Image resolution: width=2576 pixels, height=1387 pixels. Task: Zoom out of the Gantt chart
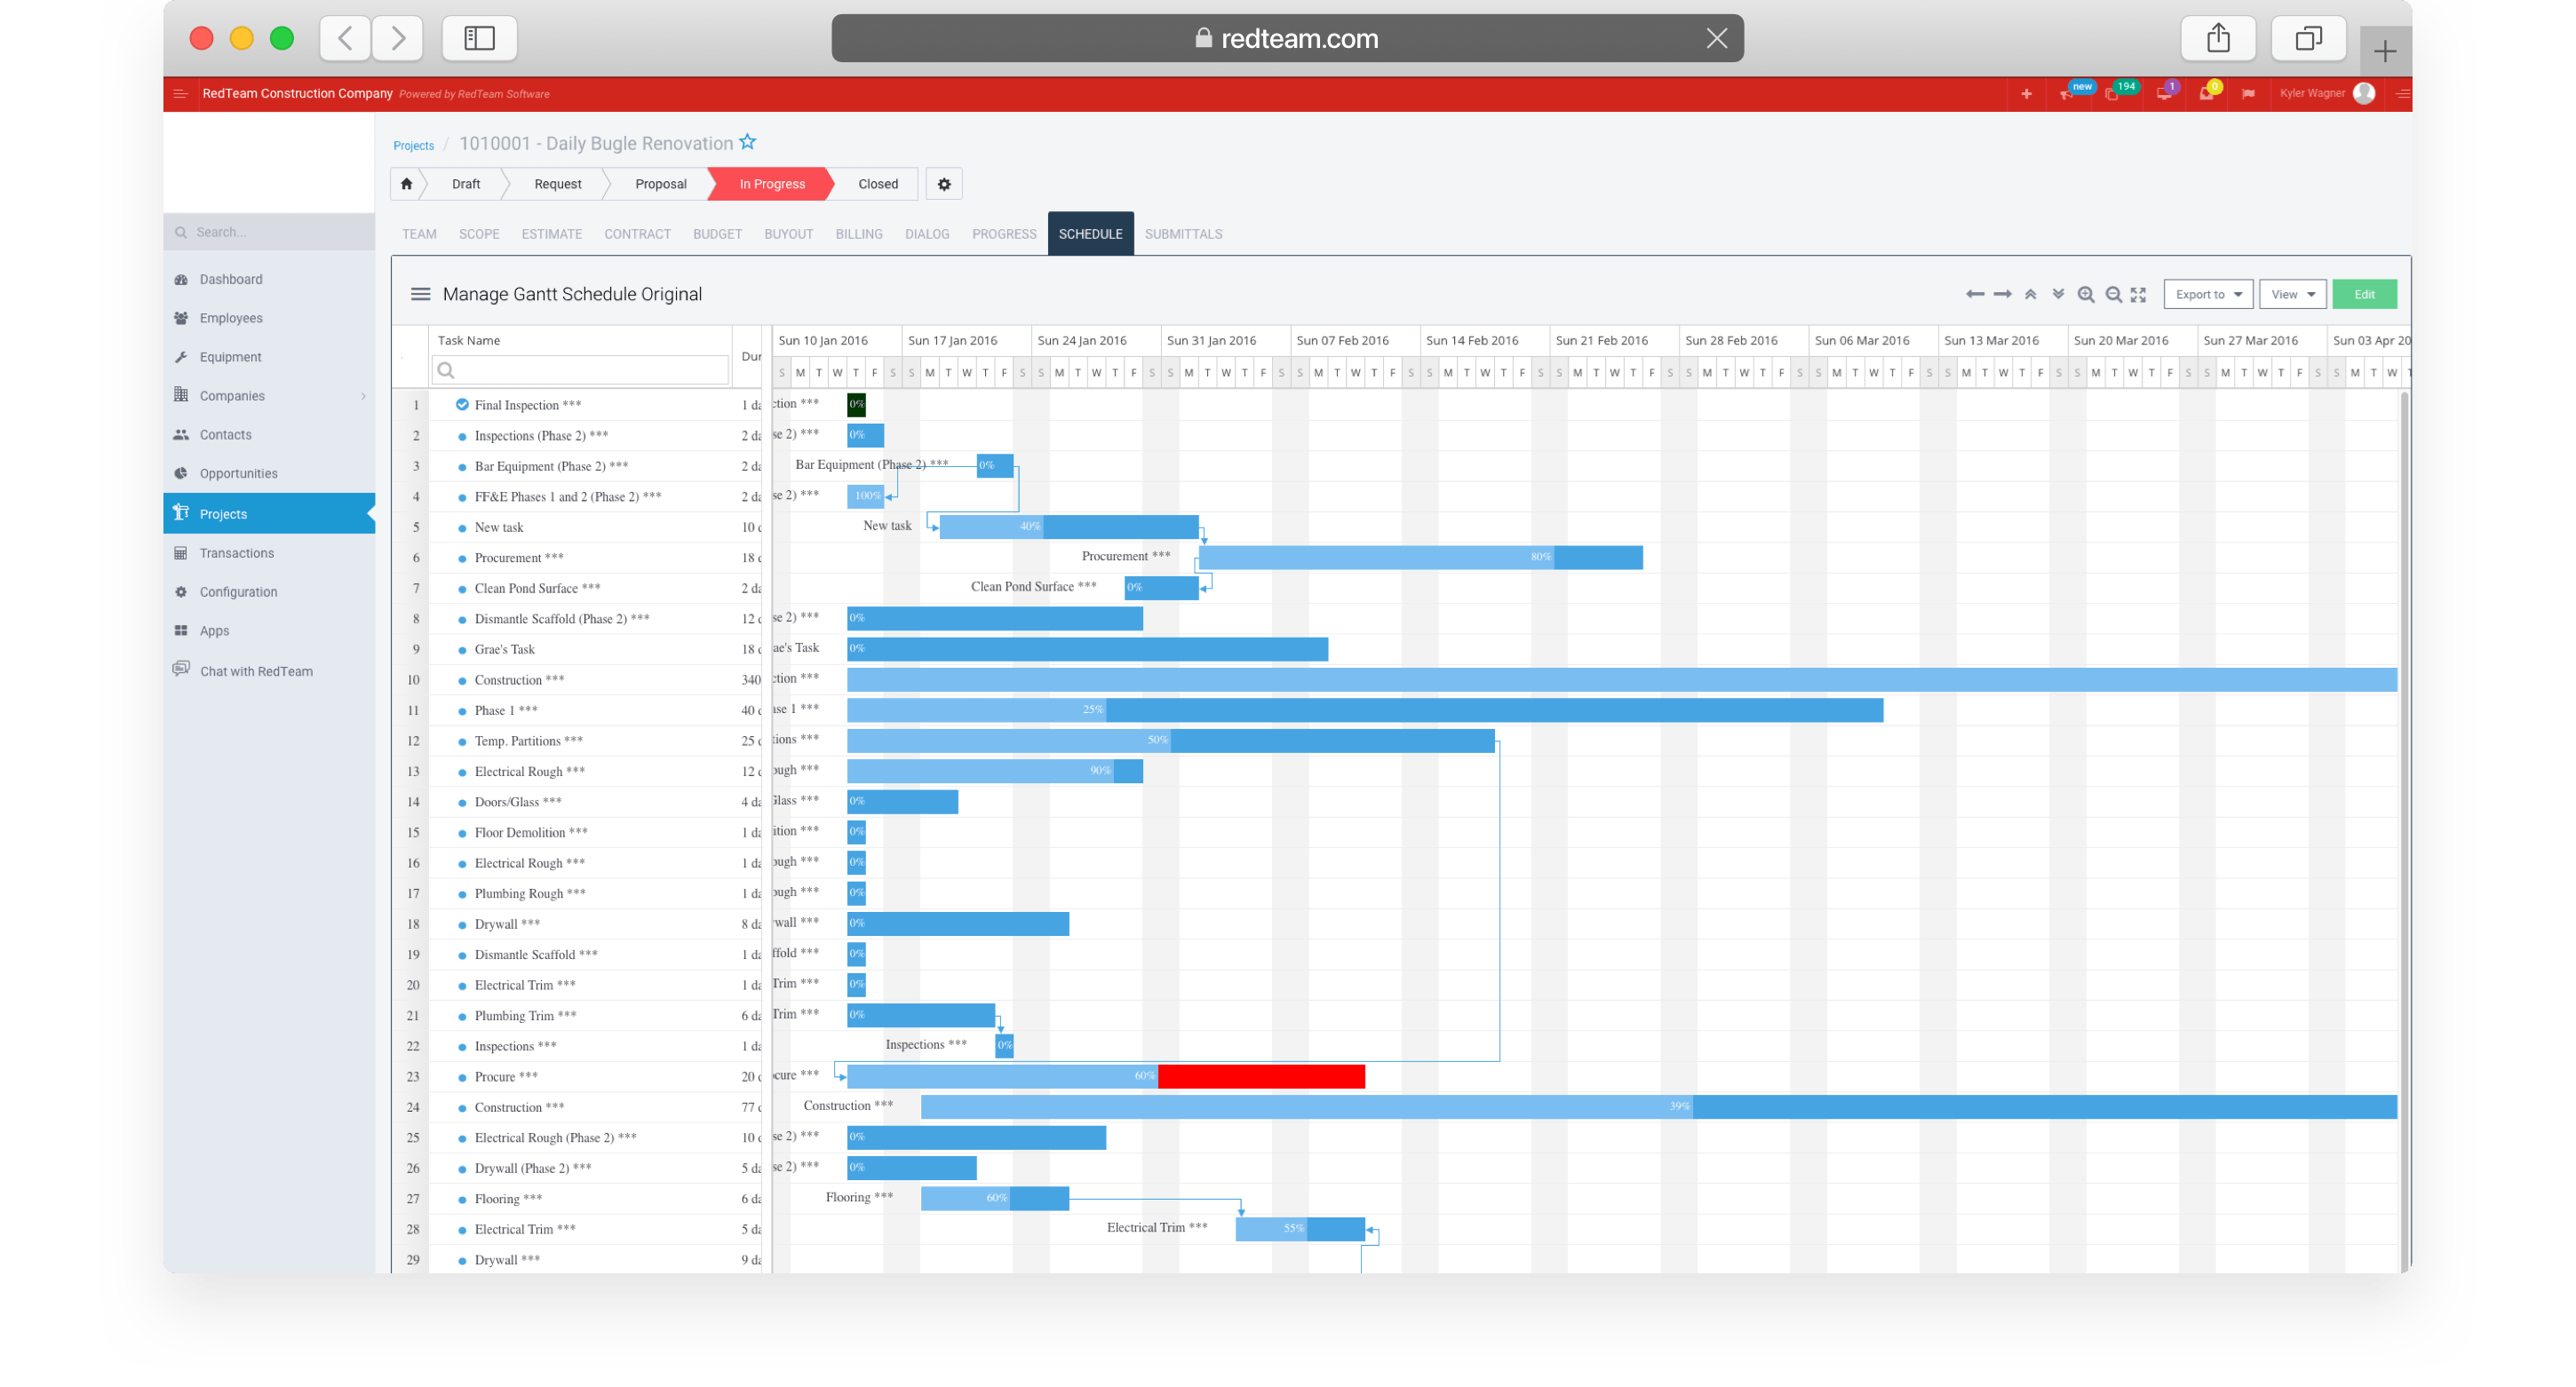[x=2113, y=294]
